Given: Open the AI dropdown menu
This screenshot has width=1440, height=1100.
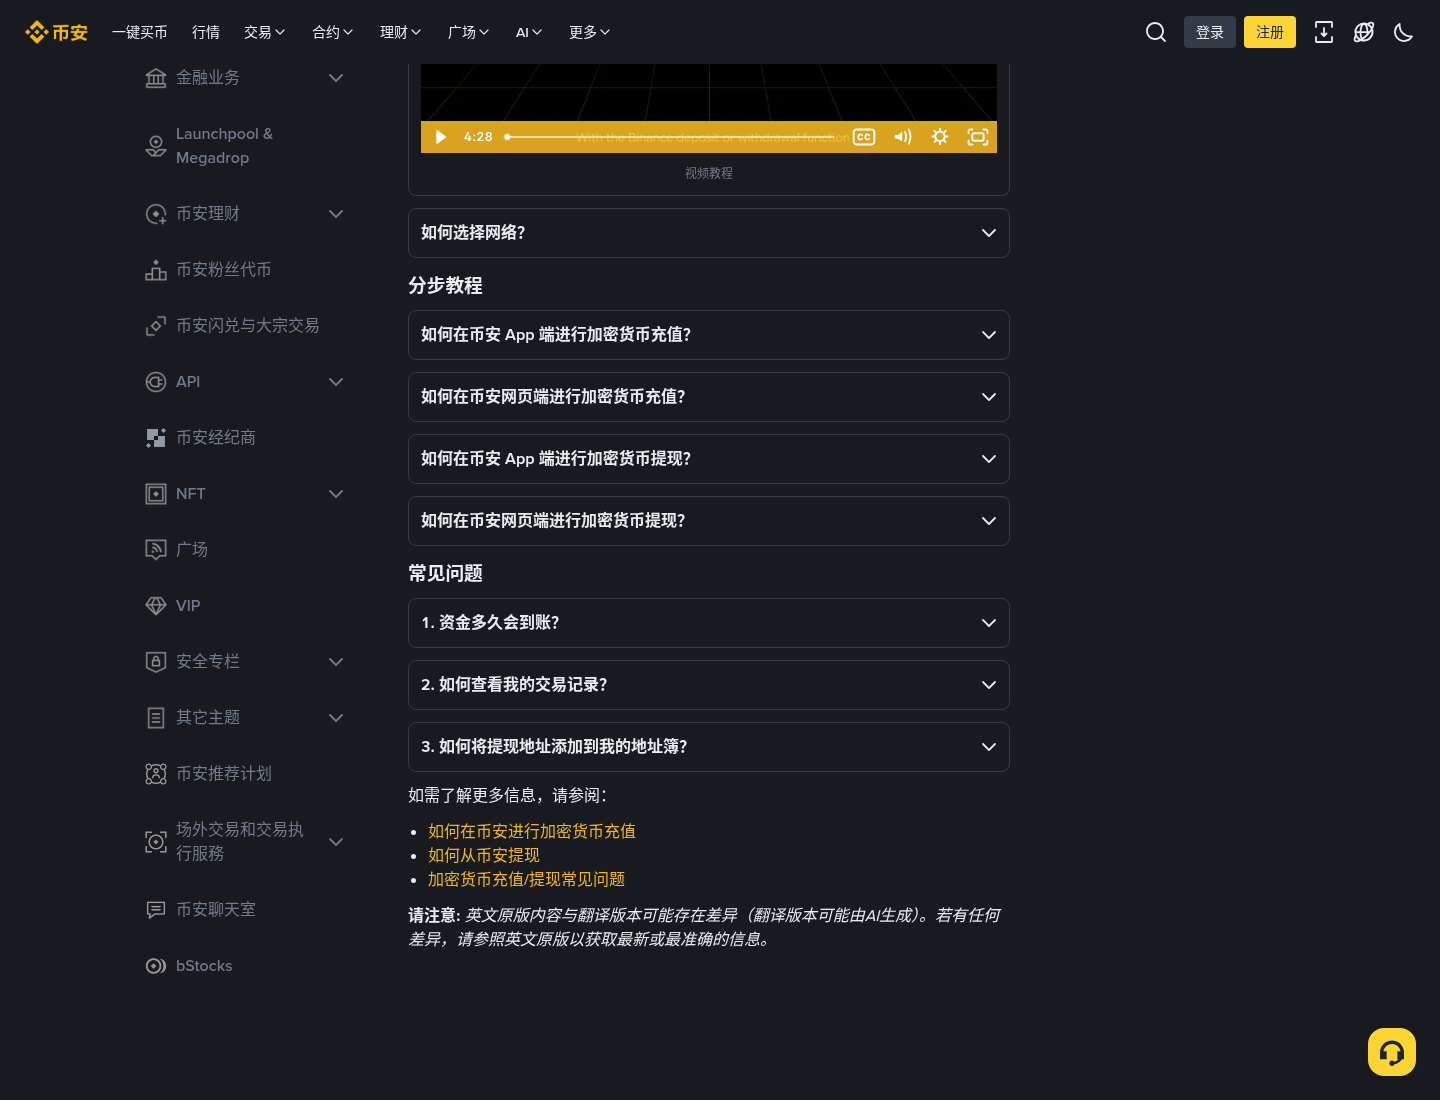Looking at the screenshot, I should [x=529, y=32].
